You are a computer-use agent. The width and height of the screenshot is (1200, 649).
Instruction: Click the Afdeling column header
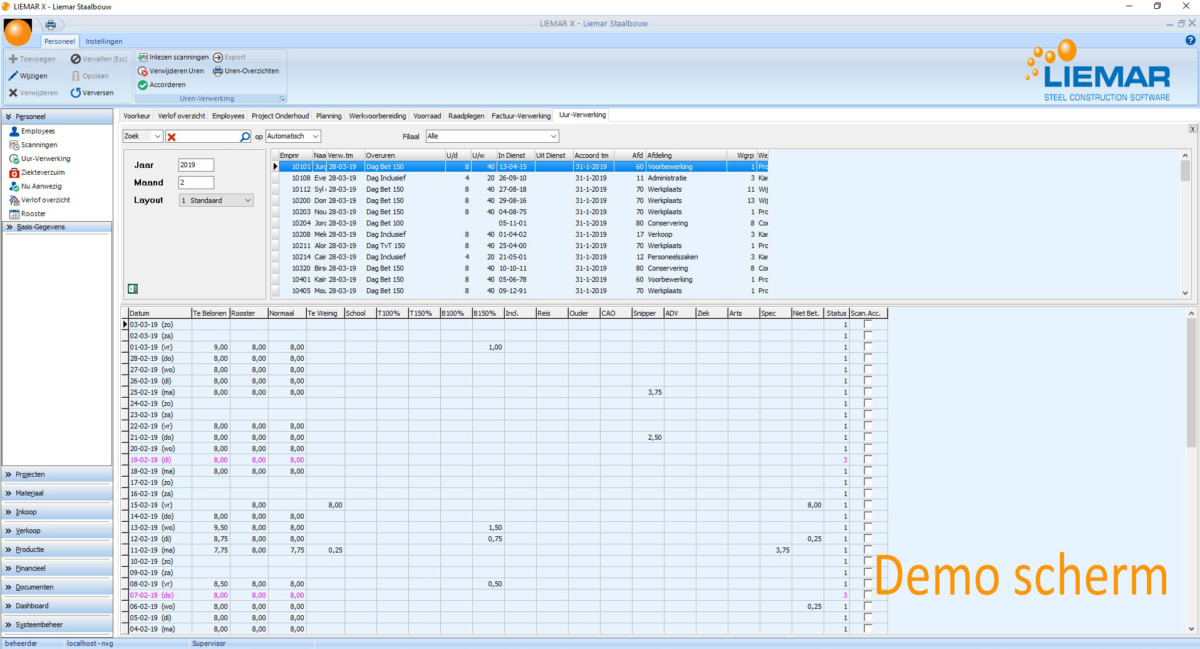click(690, 155)
